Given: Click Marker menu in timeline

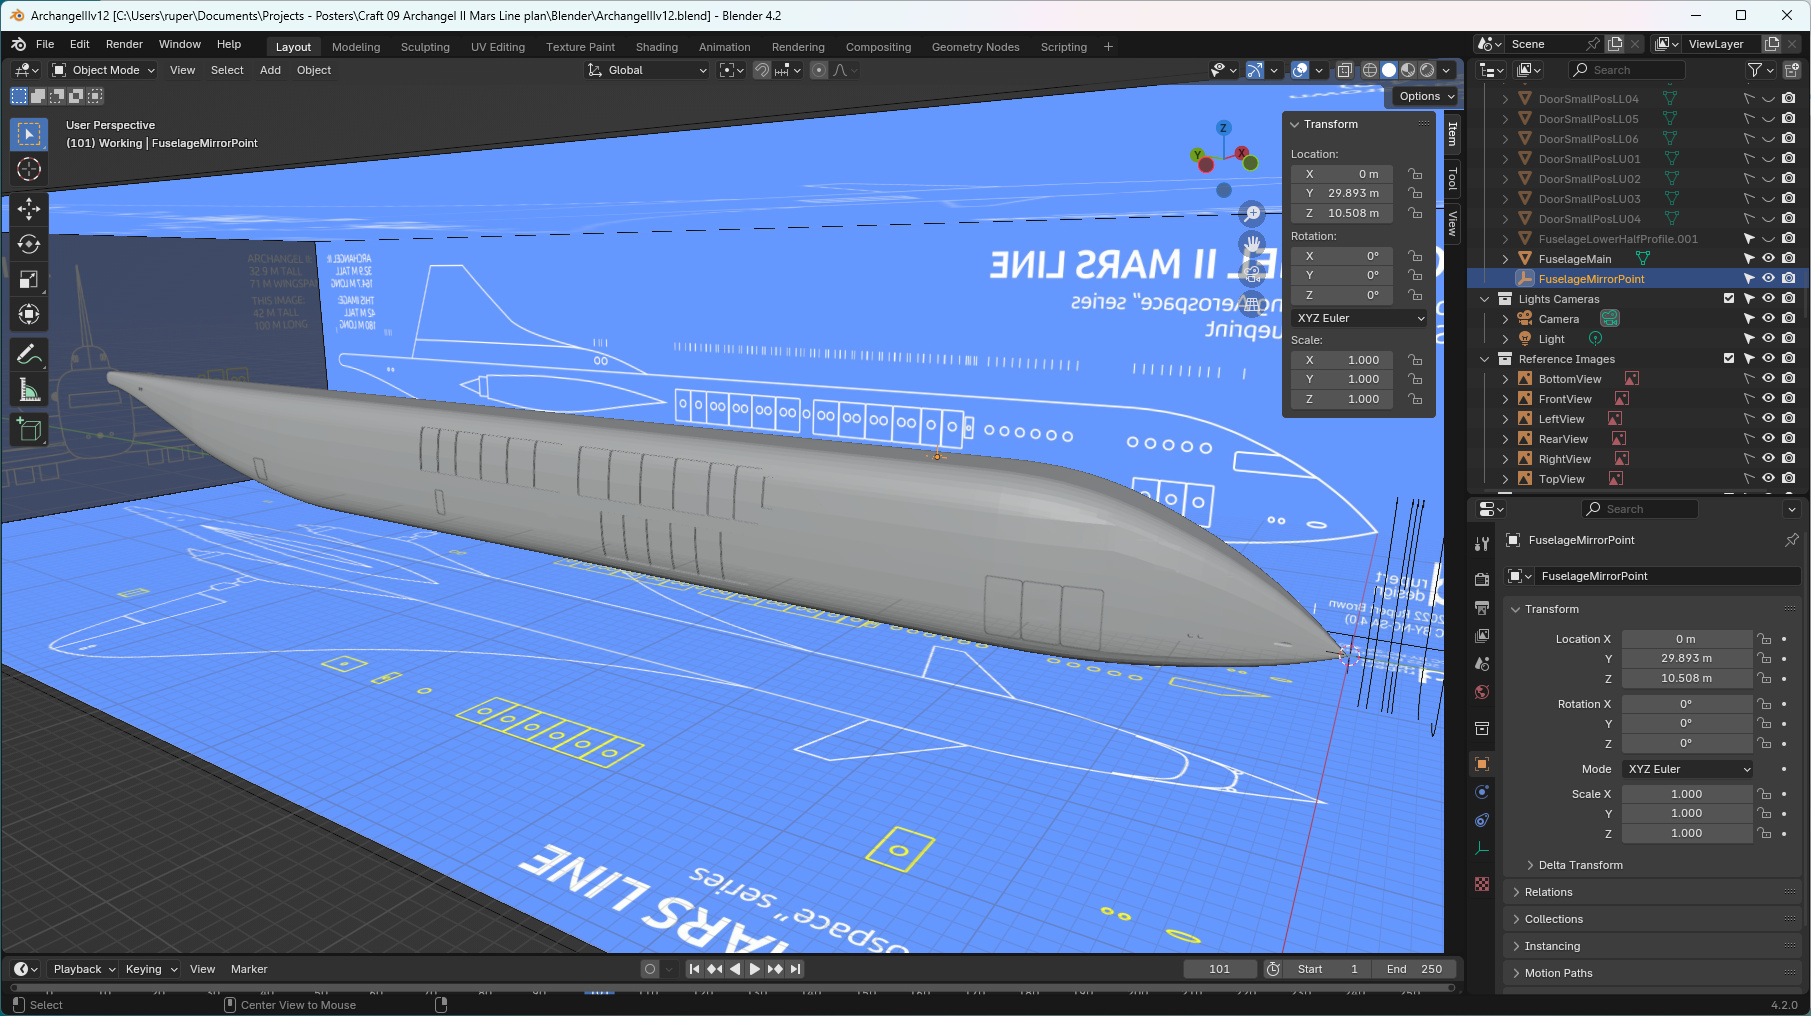Looking at the screenshot, I should coord(249,969).
